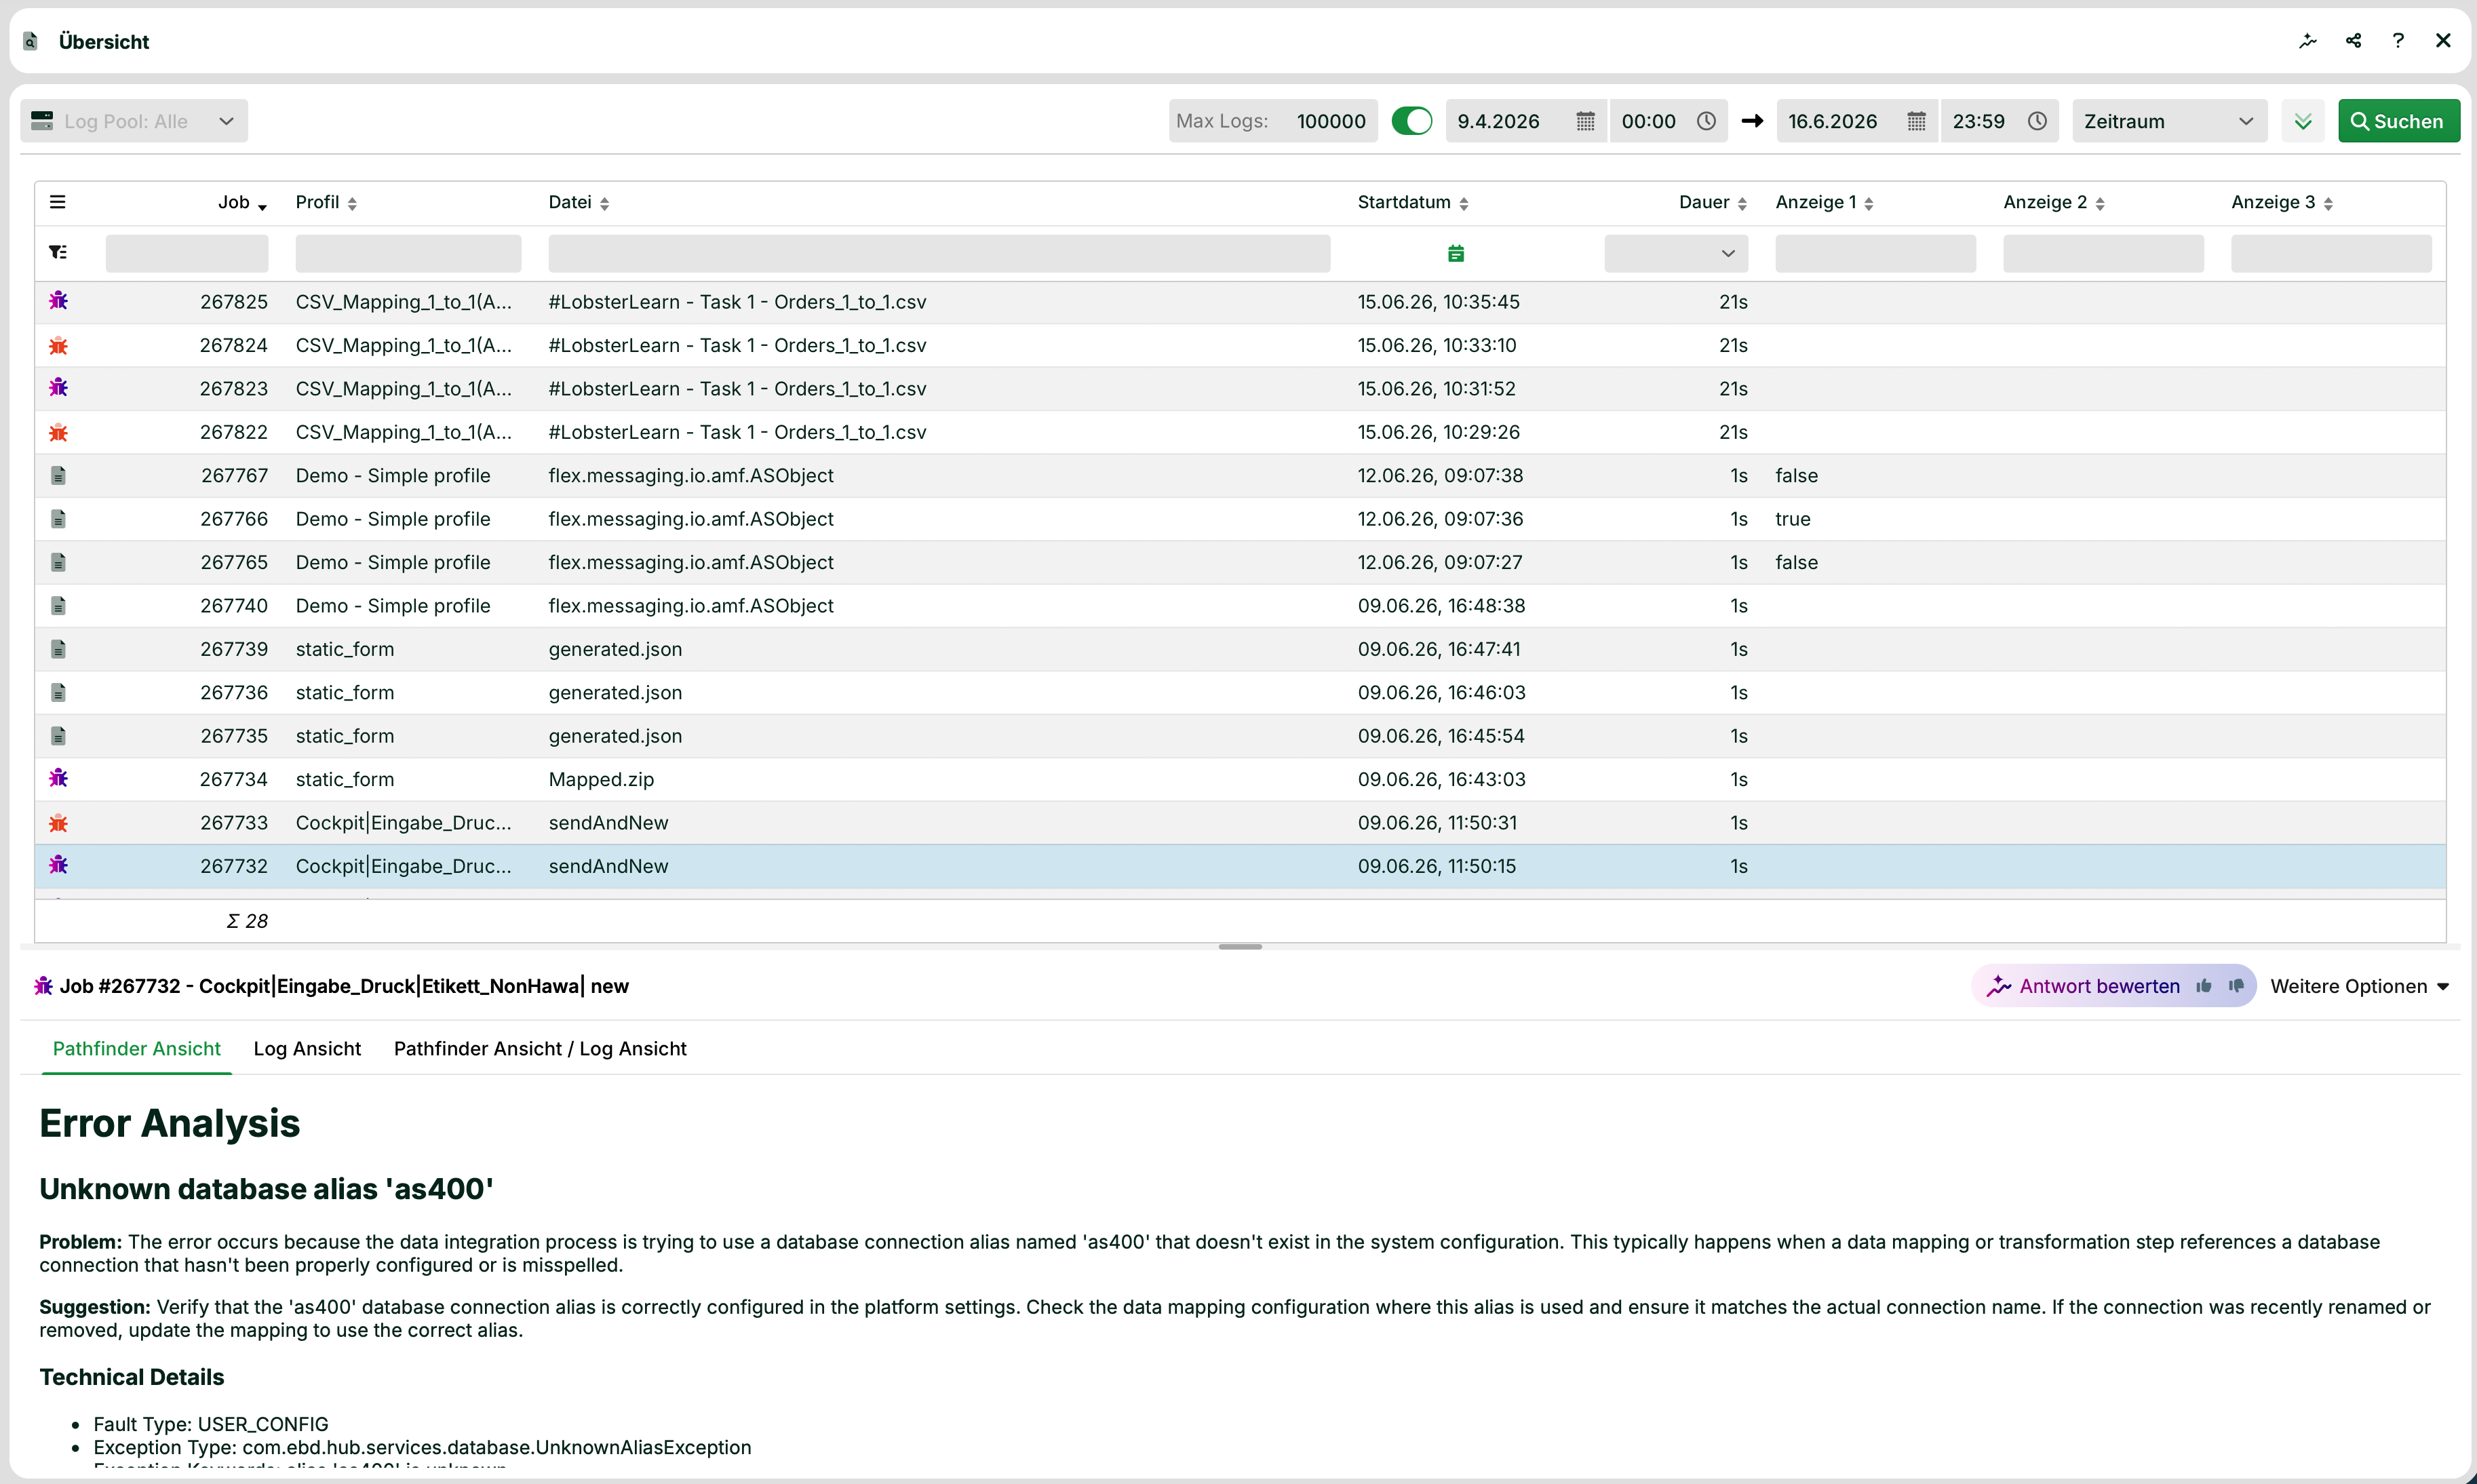The height and width of the screenshot is (1484, 2477).
Task: Open the Zeitraum dropdown
Action: pyautogui.click(x=2169, y=121)
